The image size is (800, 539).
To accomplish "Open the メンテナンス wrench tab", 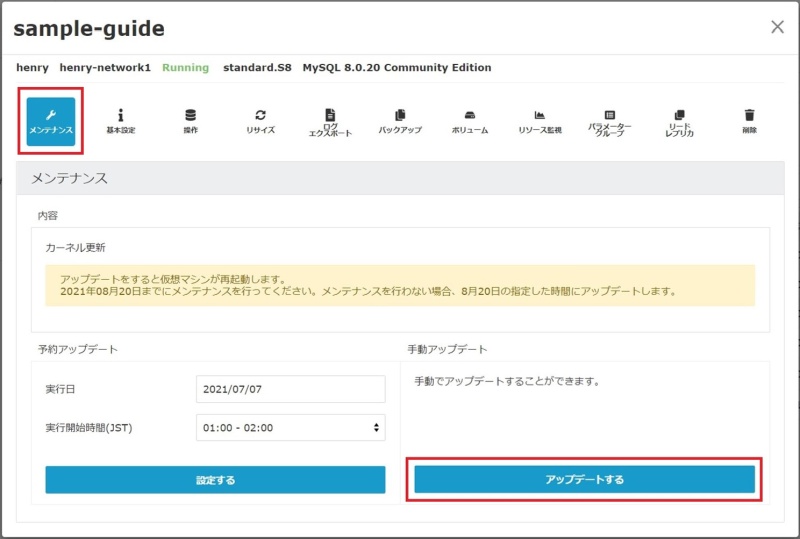I will [x=50, y=121].
